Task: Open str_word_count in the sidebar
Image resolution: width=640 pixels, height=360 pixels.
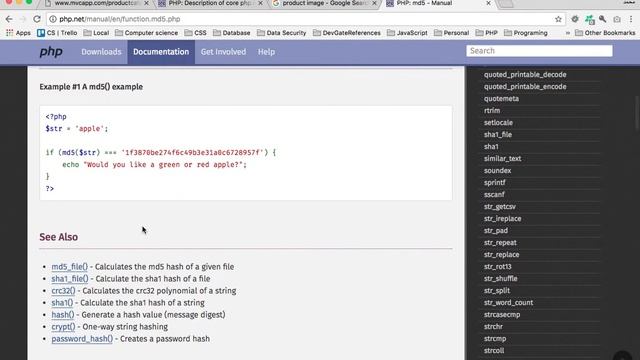Action: tap(508, 303)
